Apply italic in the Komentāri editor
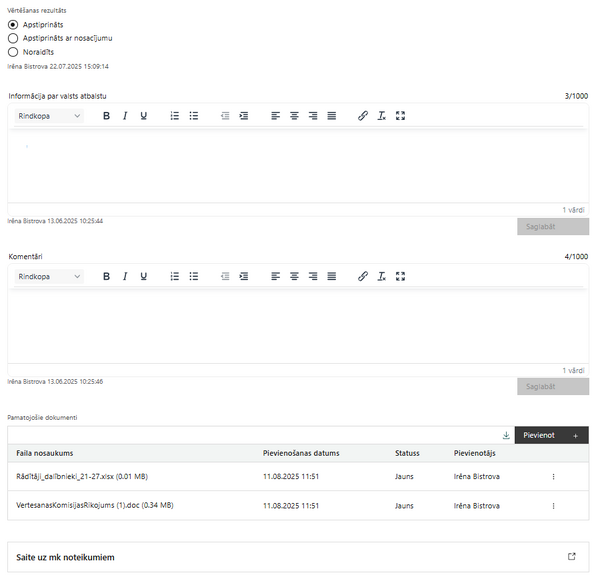Screen dimensions: 600x579 125,276
